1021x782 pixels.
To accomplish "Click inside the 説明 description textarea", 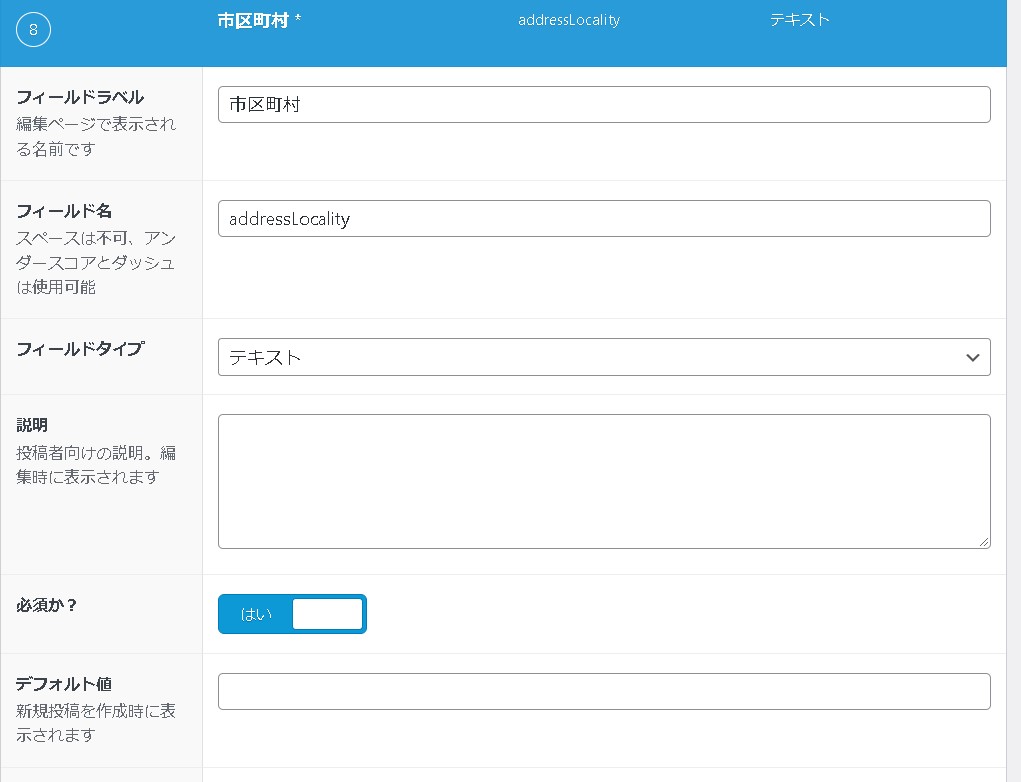I will [x=603, y=481].
